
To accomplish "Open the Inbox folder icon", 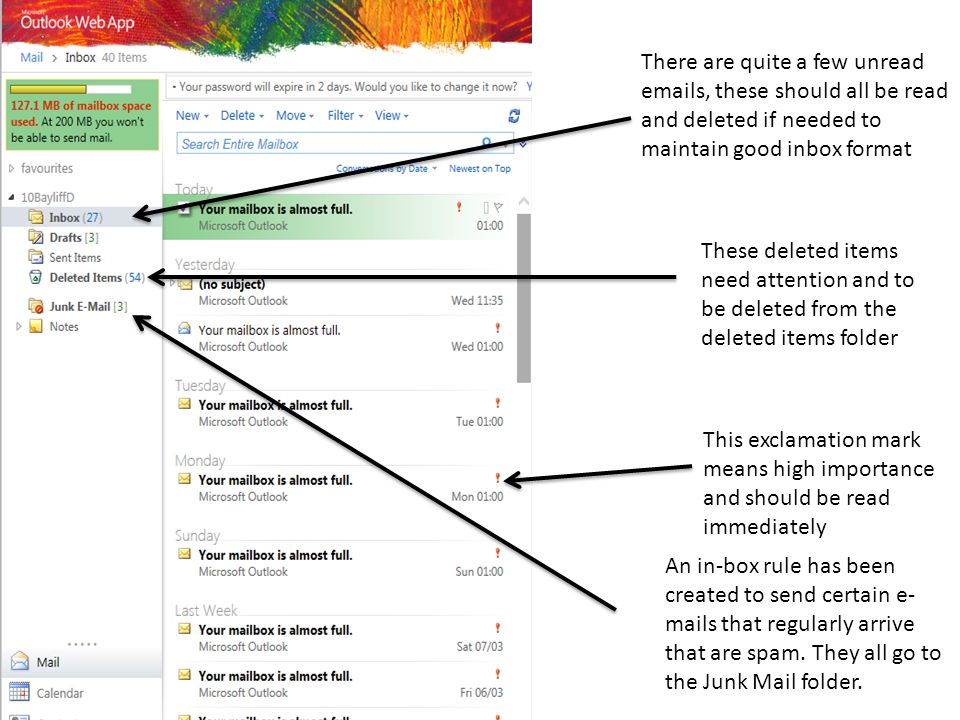I will pos(36,217).
